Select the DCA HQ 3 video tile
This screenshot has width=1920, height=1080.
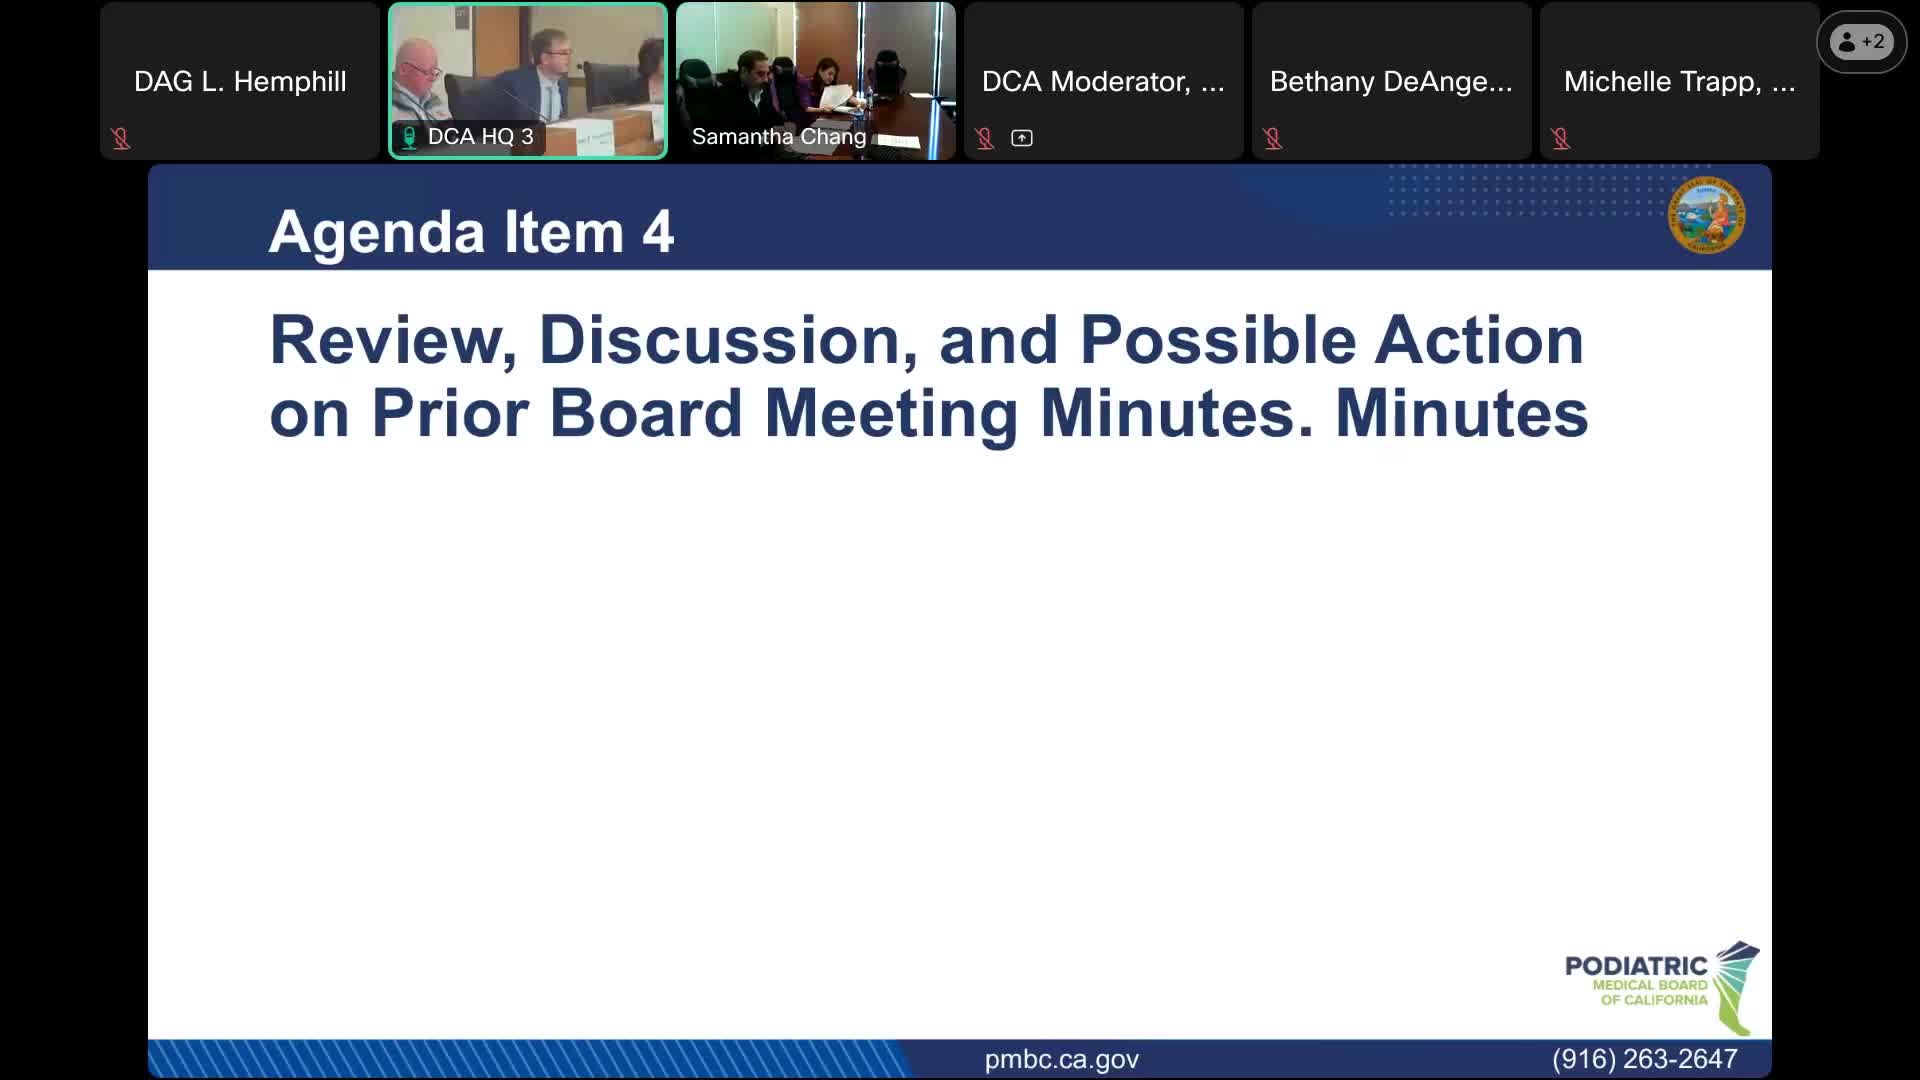(x=527, y=80)
